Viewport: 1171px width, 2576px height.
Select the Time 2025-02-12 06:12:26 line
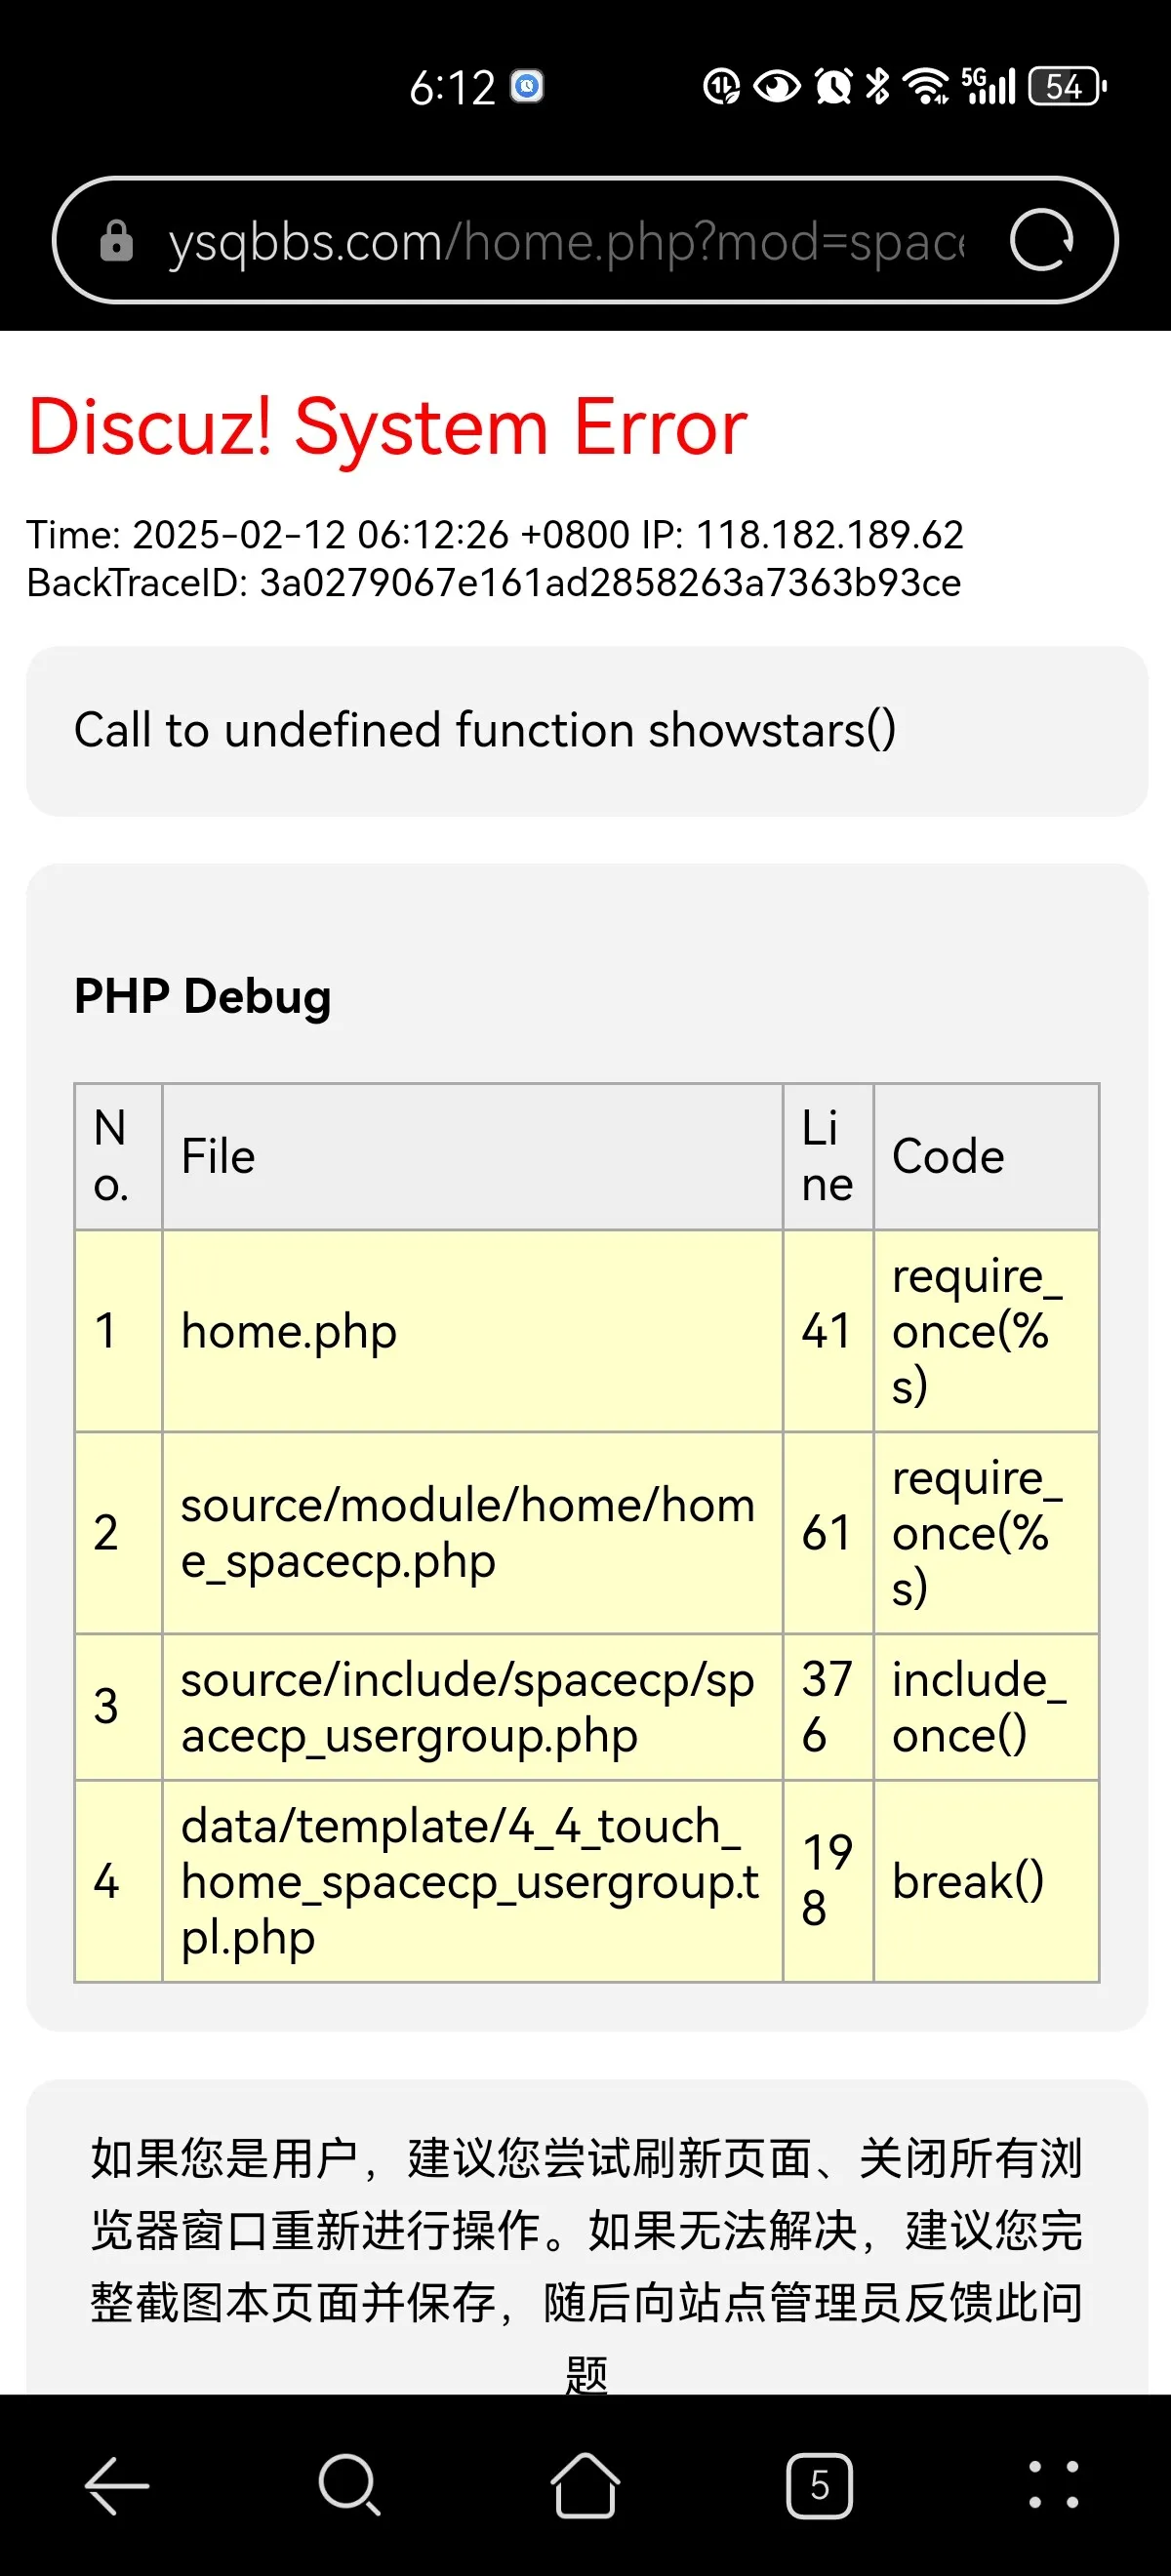495,535
